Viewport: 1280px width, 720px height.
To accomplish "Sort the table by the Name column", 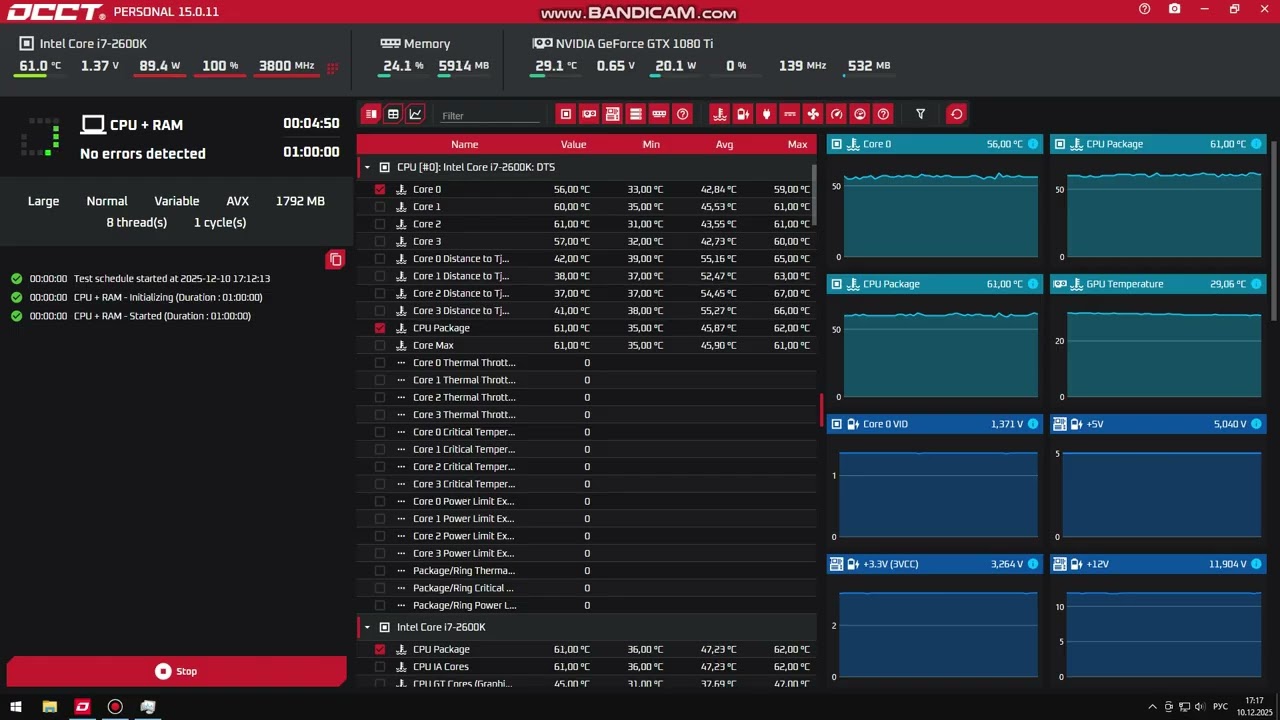I will [x=464, y=144].
